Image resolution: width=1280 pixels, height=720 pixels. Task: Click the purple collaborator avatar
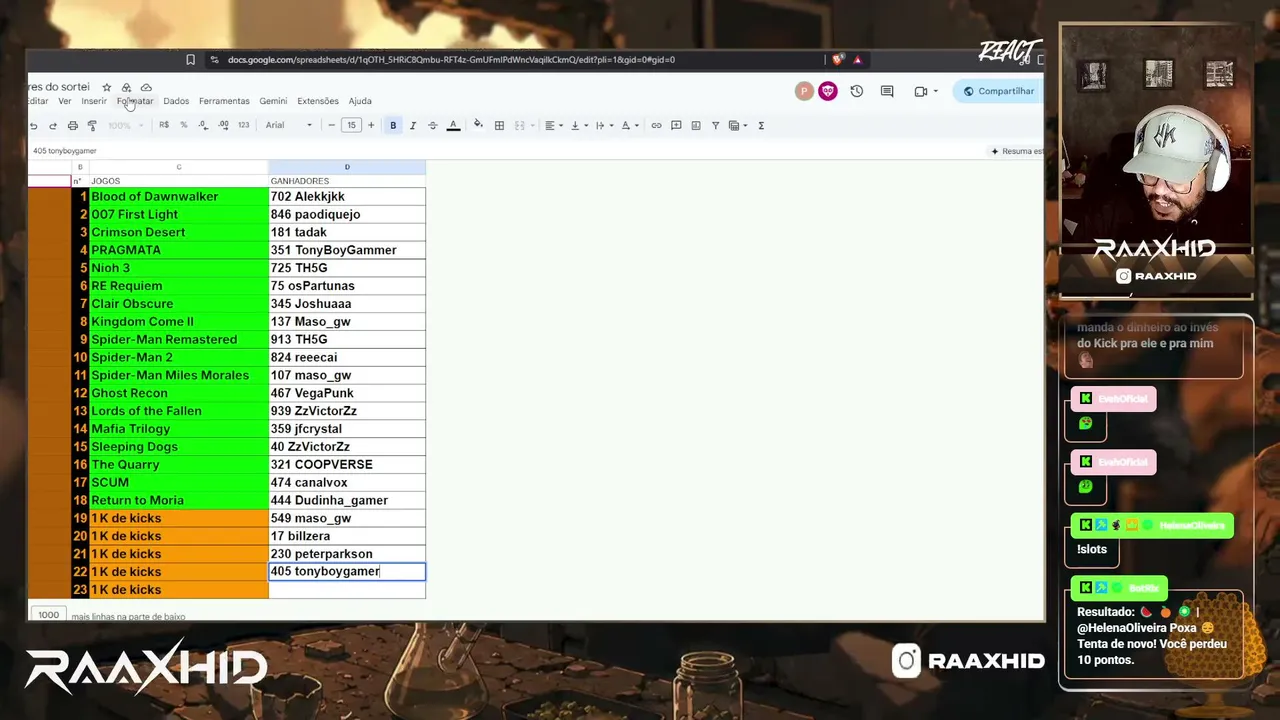[828, 91]
